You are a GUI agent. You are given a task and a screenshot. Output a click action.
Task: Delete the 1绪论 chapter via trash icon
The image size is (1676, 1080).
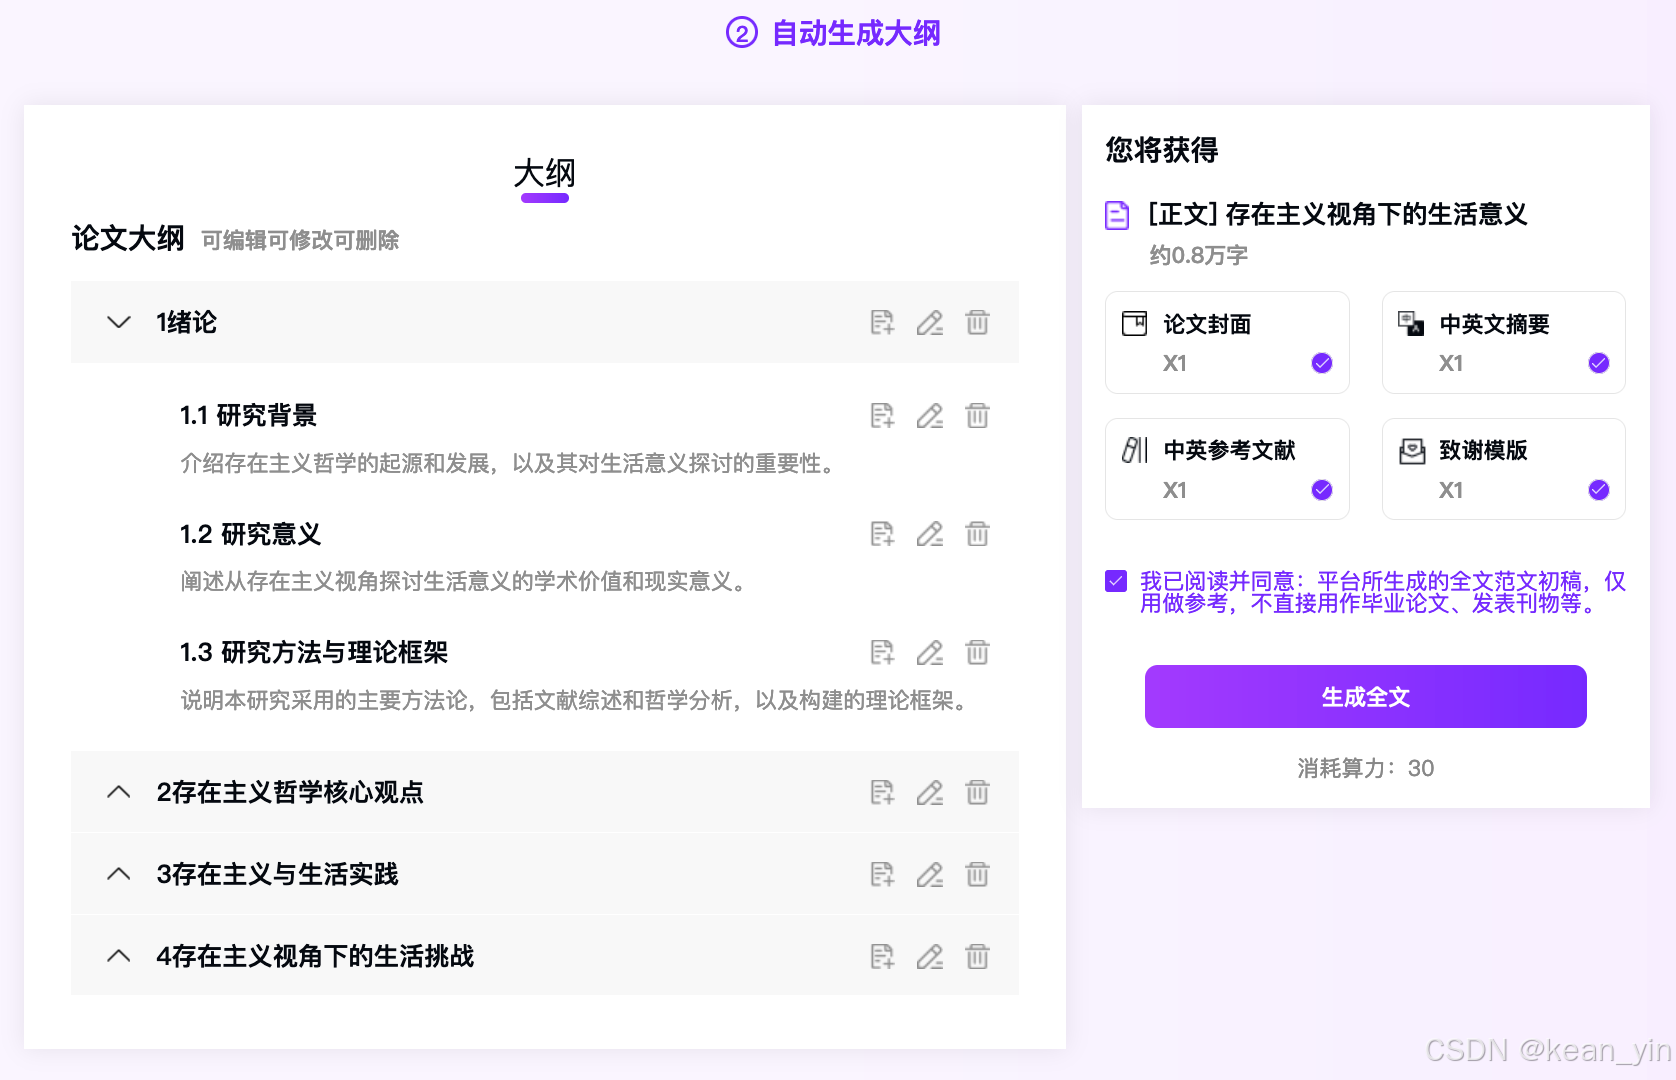point(977,323)
